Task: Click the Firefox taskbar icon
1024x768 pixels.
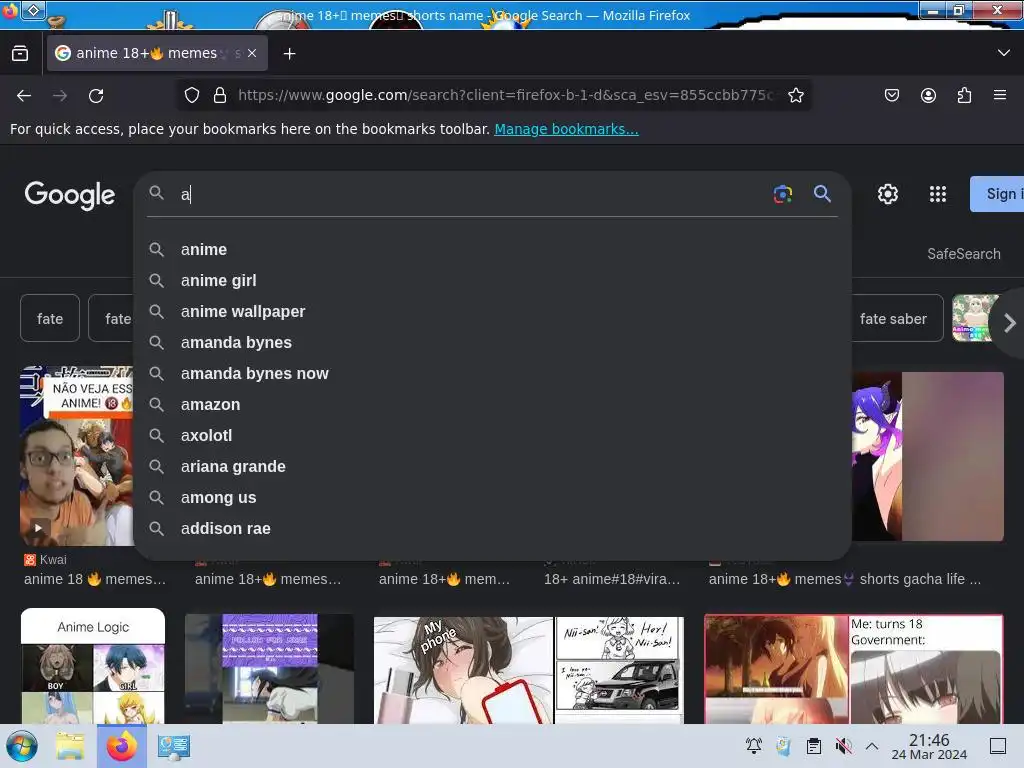Action: coord(121,746)
